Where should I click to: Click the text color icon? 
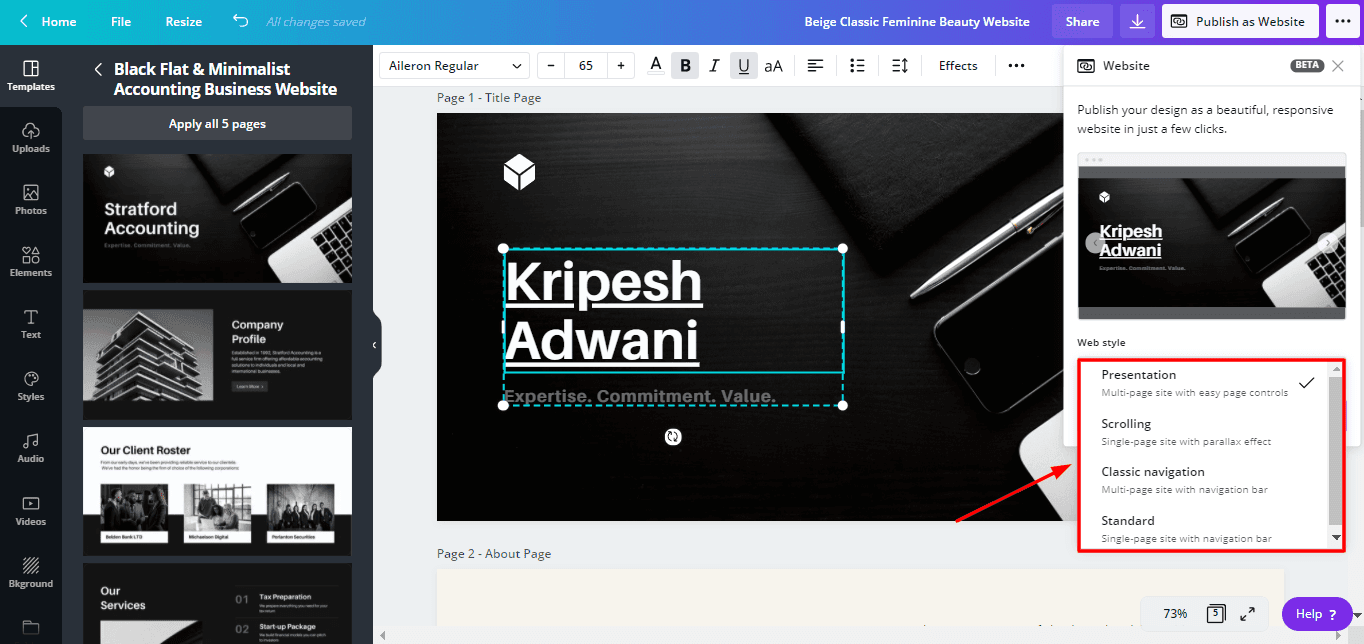[656, 66]
